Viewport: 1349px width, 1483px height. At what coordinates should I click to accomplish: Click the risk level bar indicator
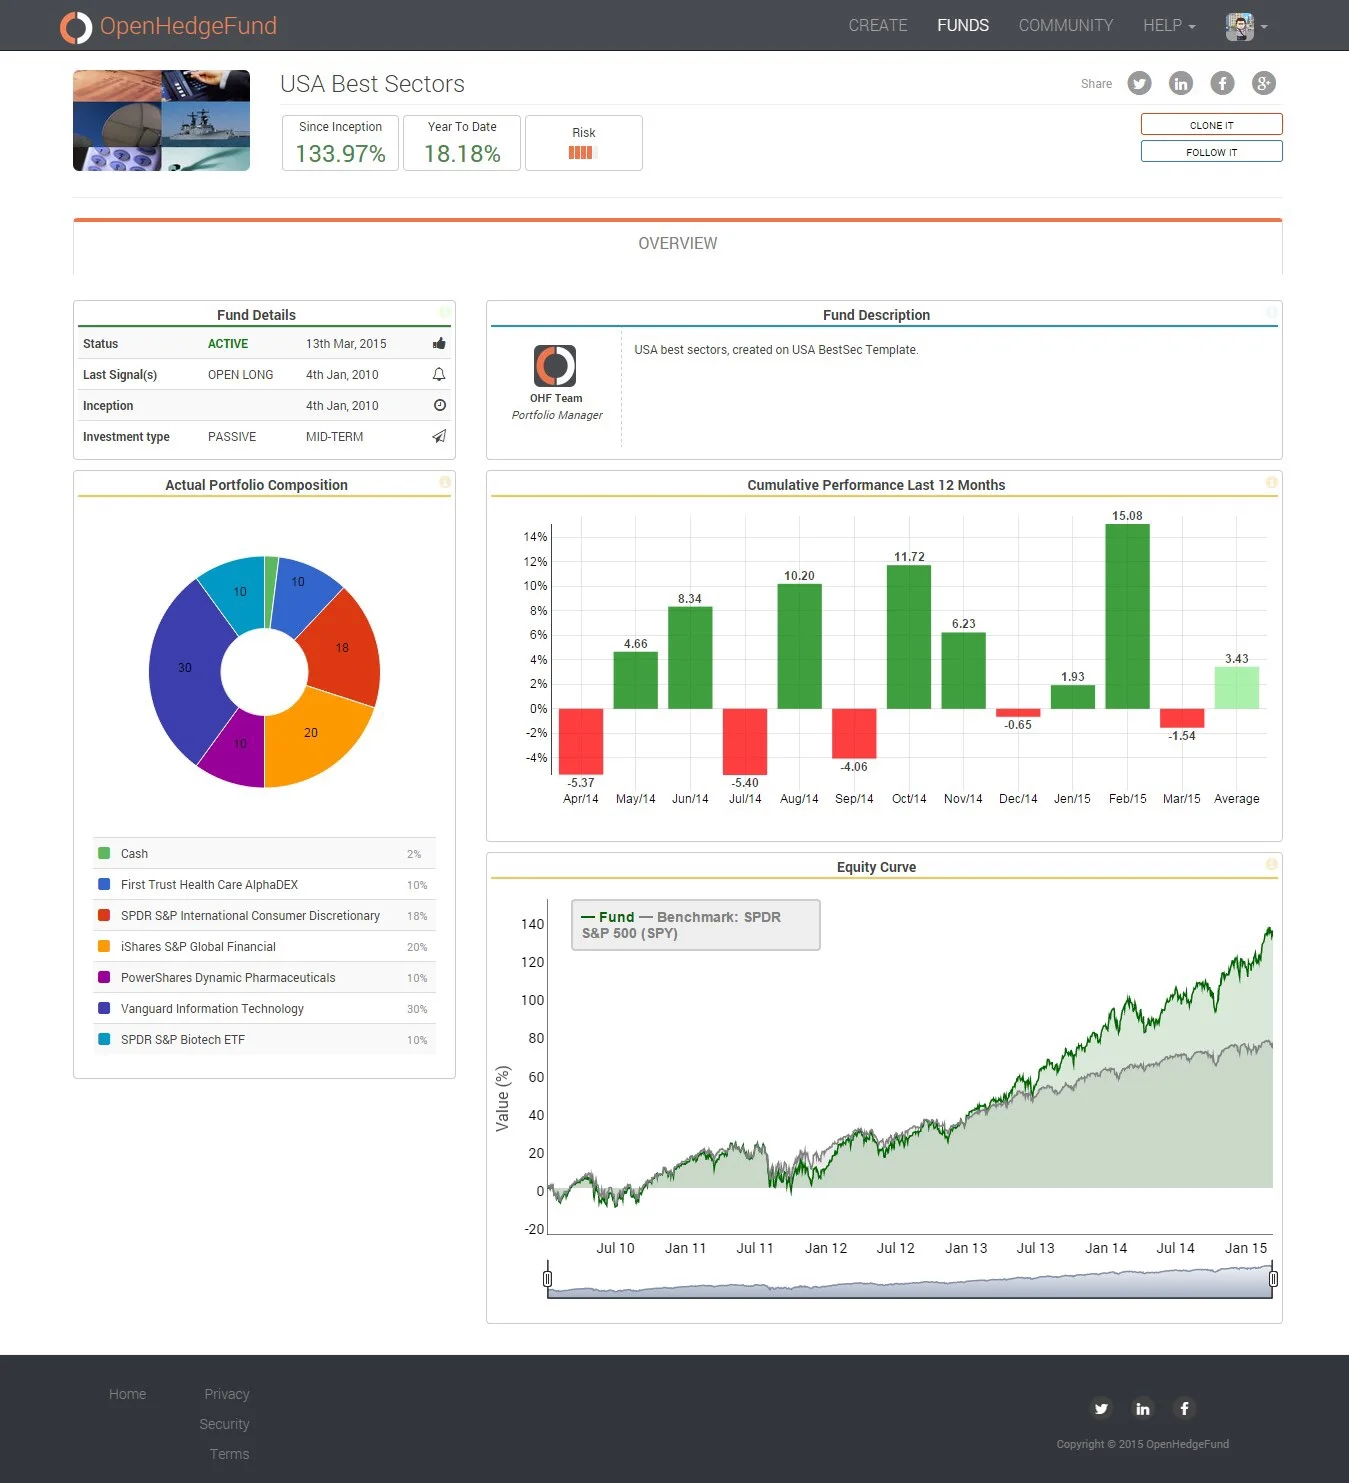[x=583, y=153]
